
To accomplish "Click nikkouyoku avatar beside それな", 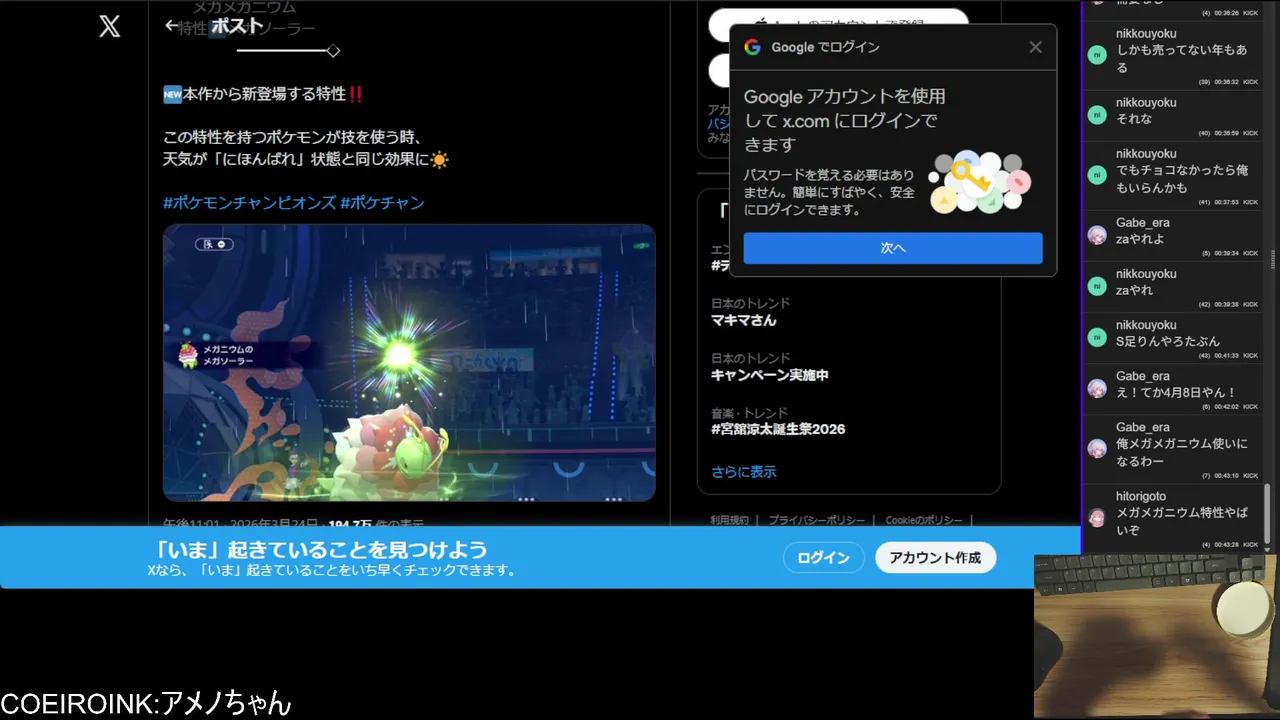I will pos(1097,114).
